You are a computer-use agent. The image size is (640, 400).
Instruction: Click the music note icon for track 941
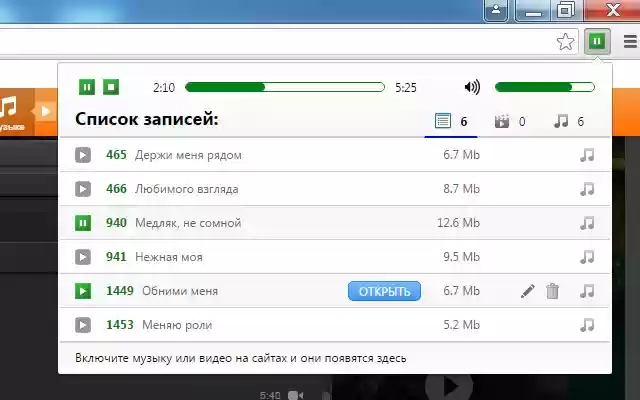(x=587, y=257)
